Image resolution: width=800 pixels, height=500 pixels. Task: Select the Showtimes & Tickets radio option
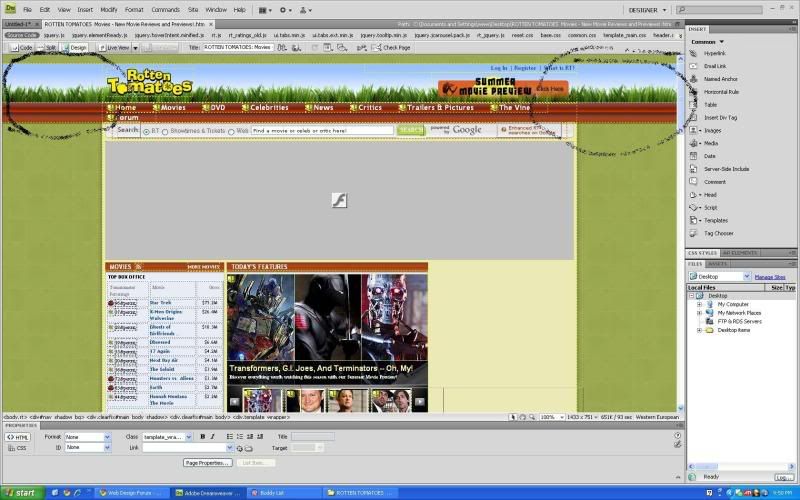165,131
